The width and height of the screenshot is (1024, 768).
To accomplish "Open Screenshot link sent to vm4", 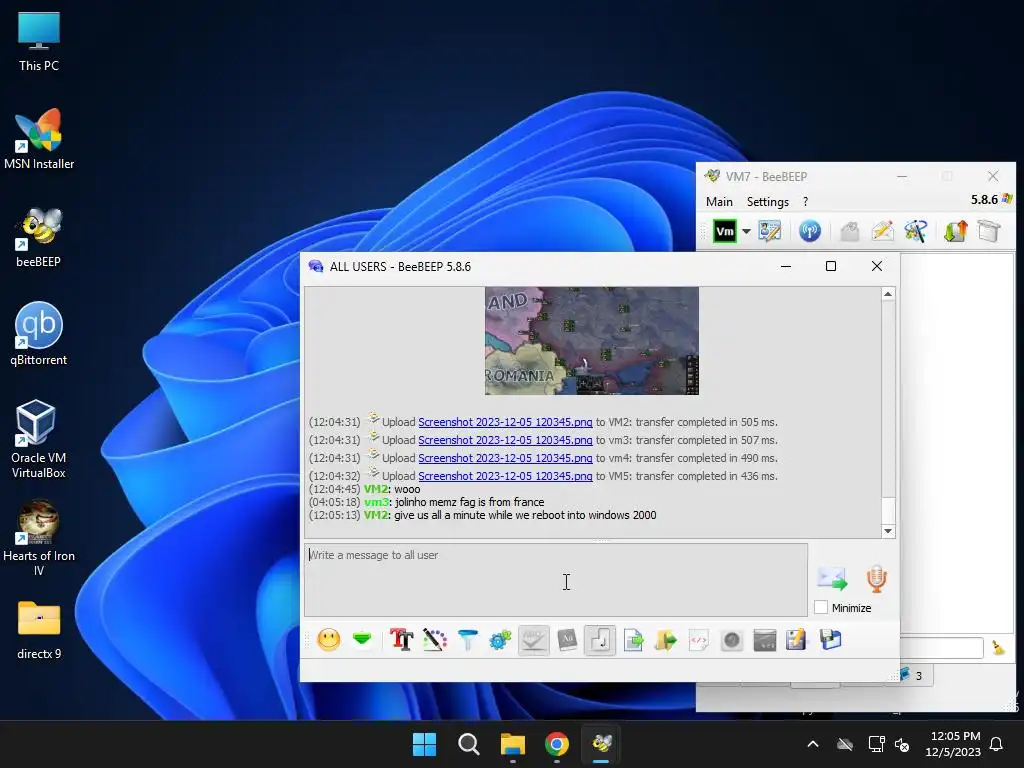I will point(505,458).
